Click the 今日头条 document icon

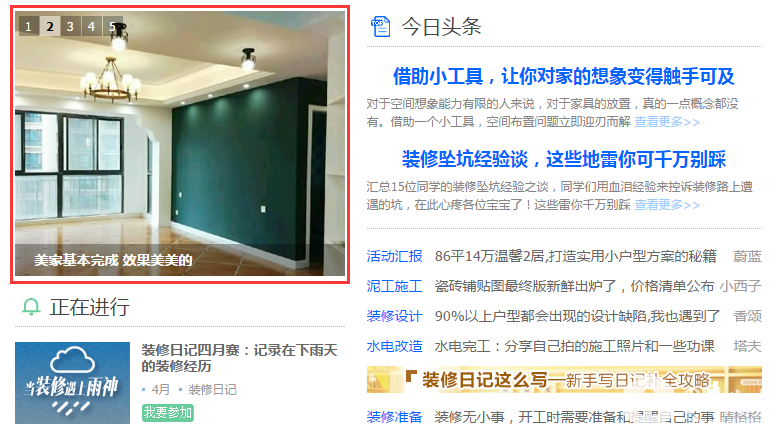click(x=381, y=26)
